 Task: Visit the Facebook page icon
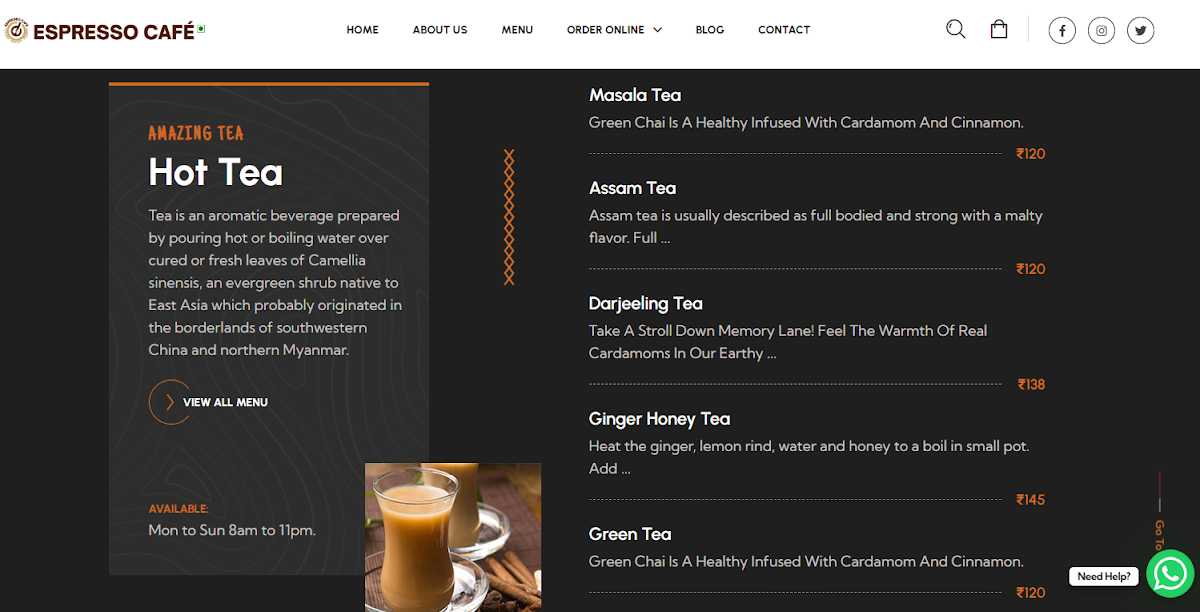(x=1062, y=31)
